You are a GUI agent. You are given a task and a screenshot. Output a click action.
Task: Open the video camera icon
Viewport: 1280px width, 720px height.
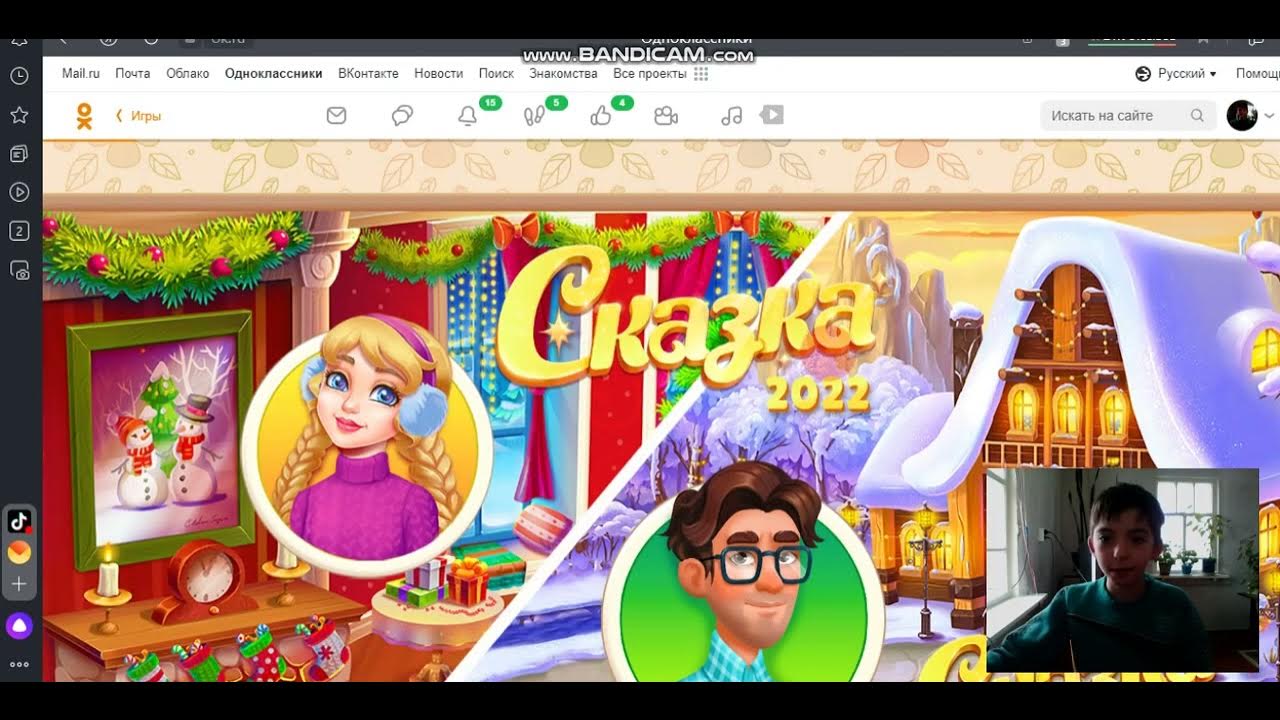666,116
